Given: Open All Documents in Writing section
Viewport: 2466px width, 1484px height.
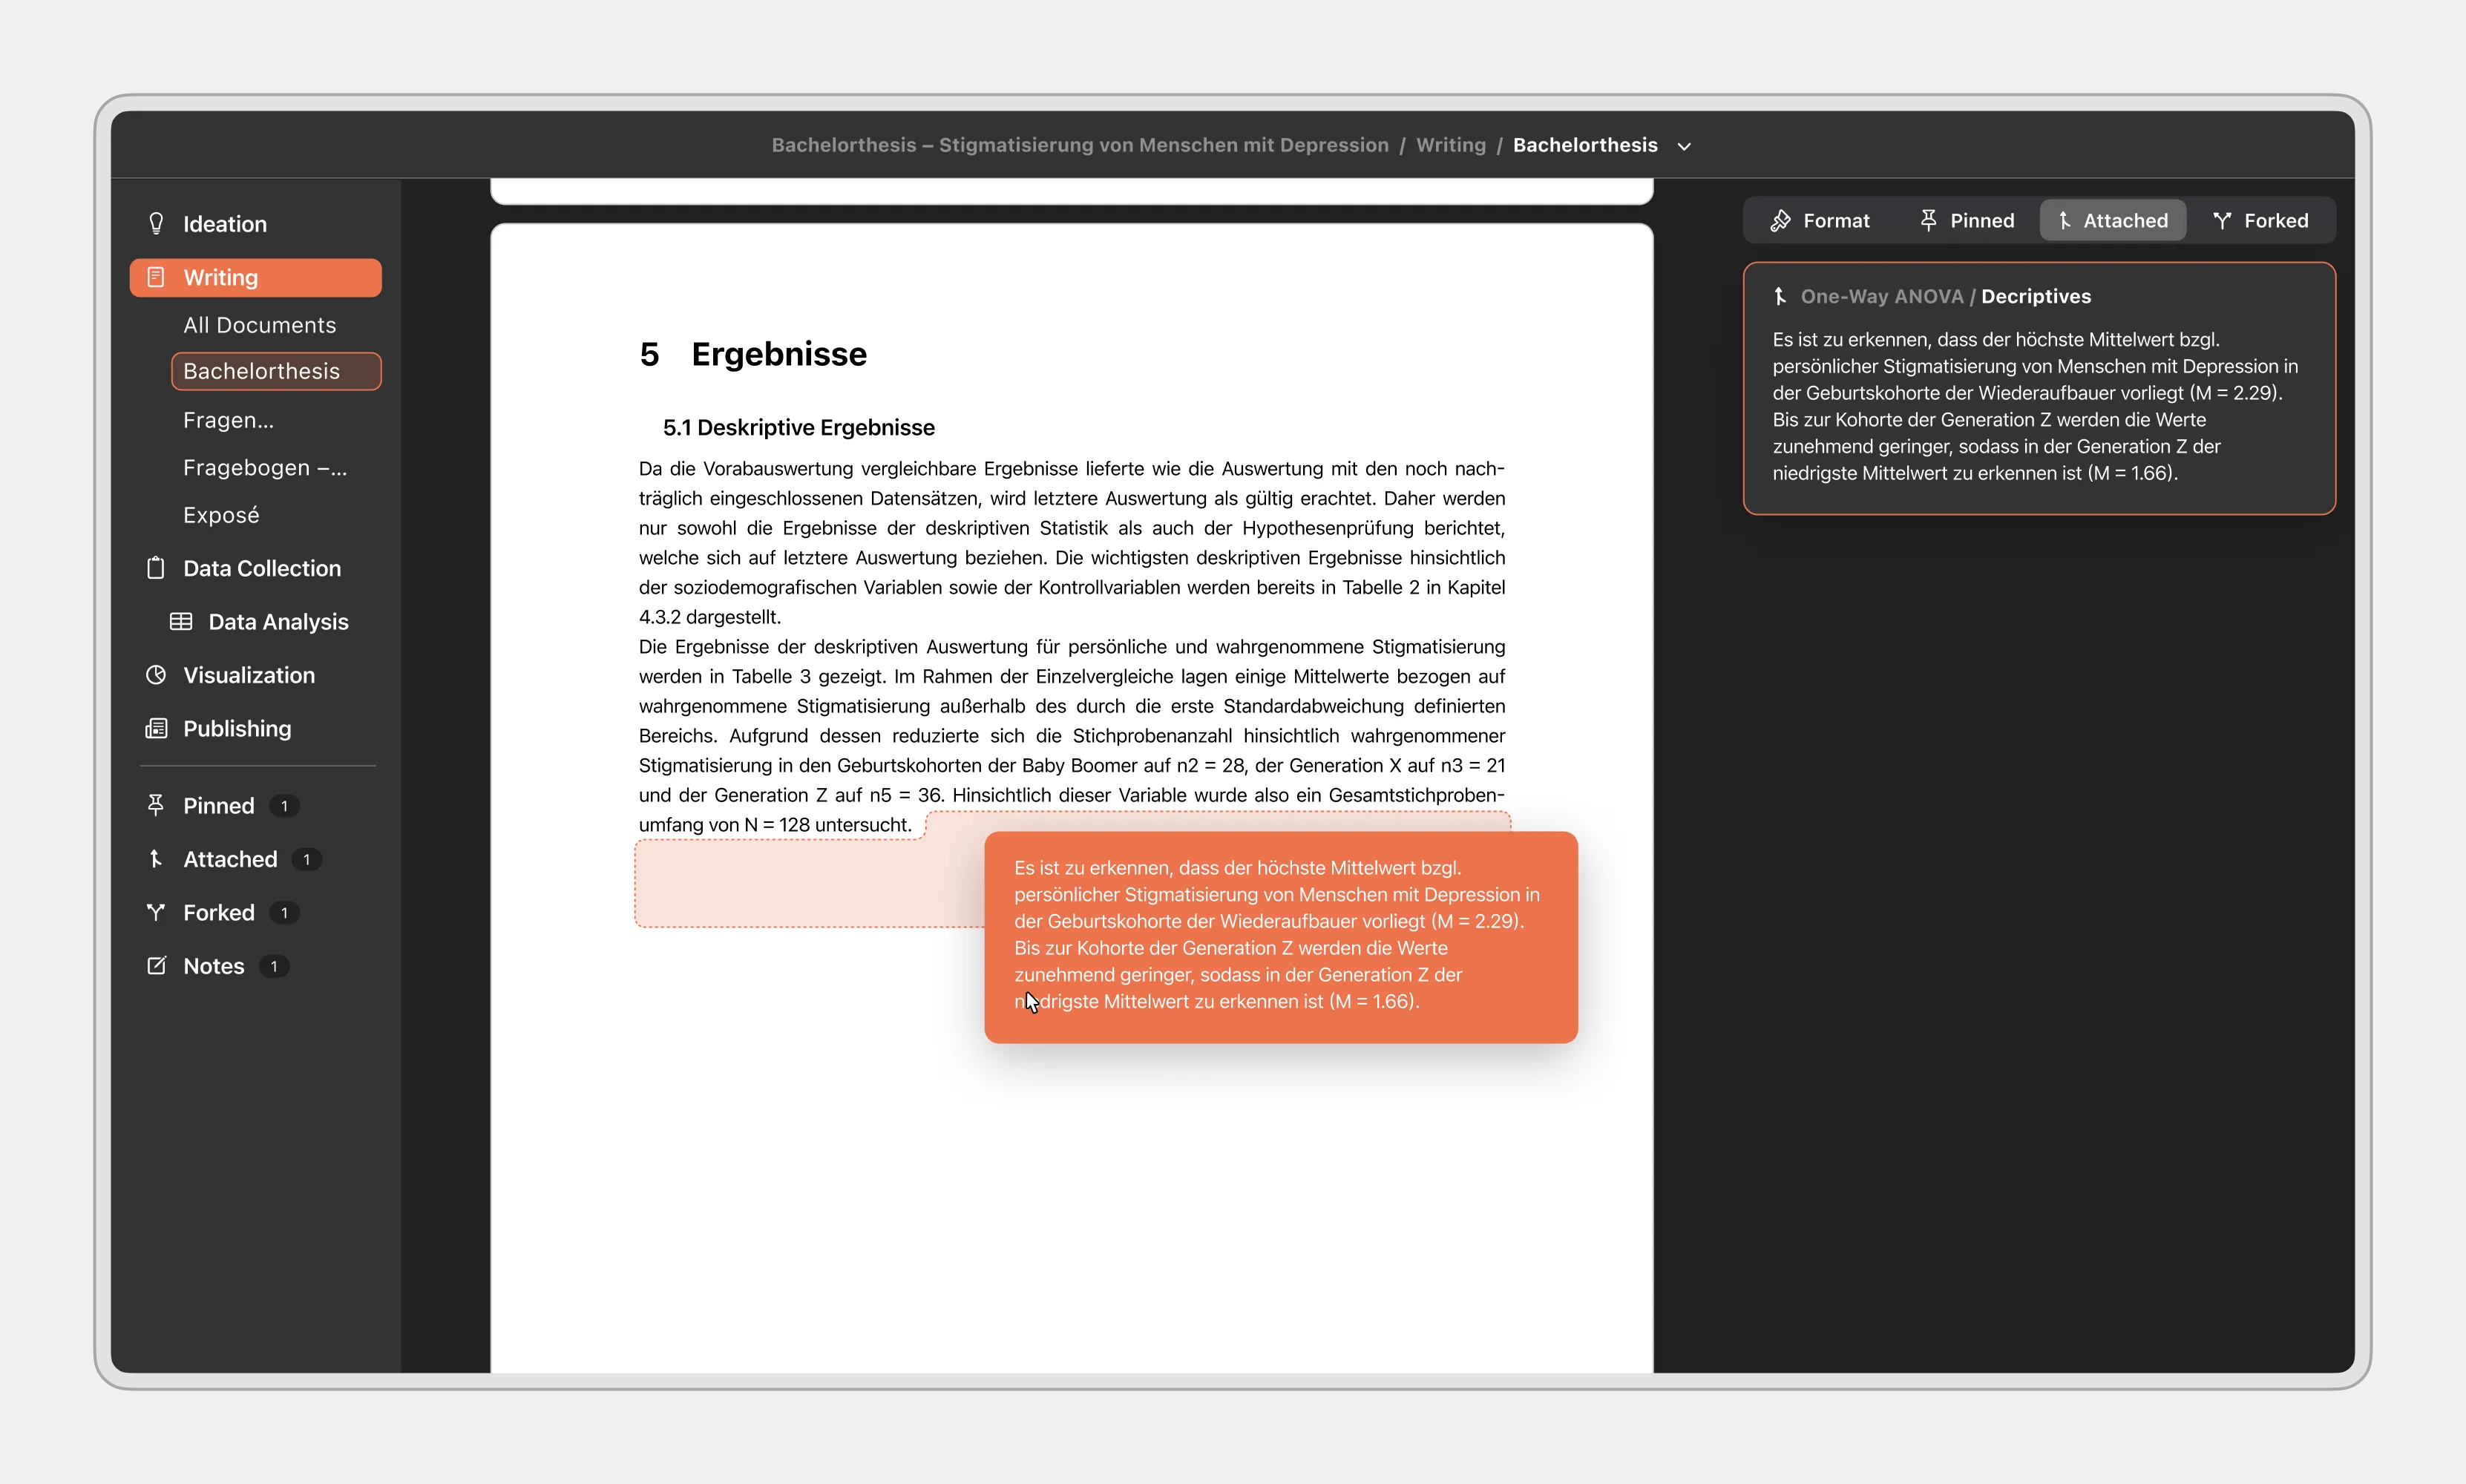Looking at the screenshot, I should coord(259,325).
